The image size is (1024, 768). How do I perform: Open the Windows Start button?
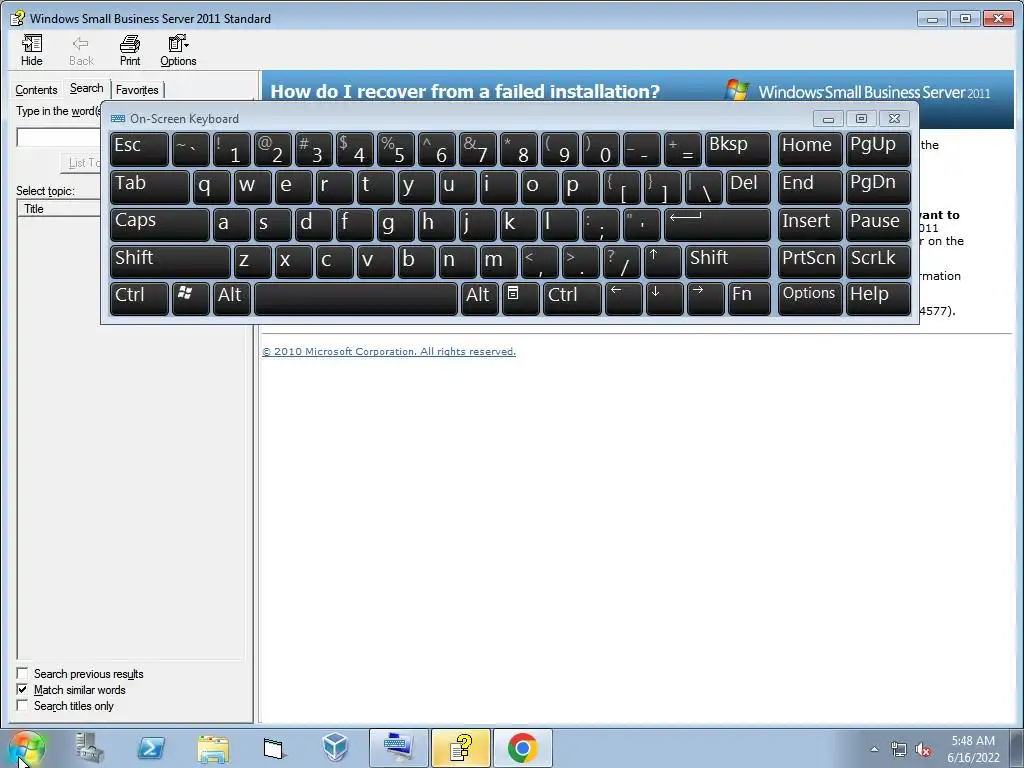pyautogui.click(x=26, y=748)
